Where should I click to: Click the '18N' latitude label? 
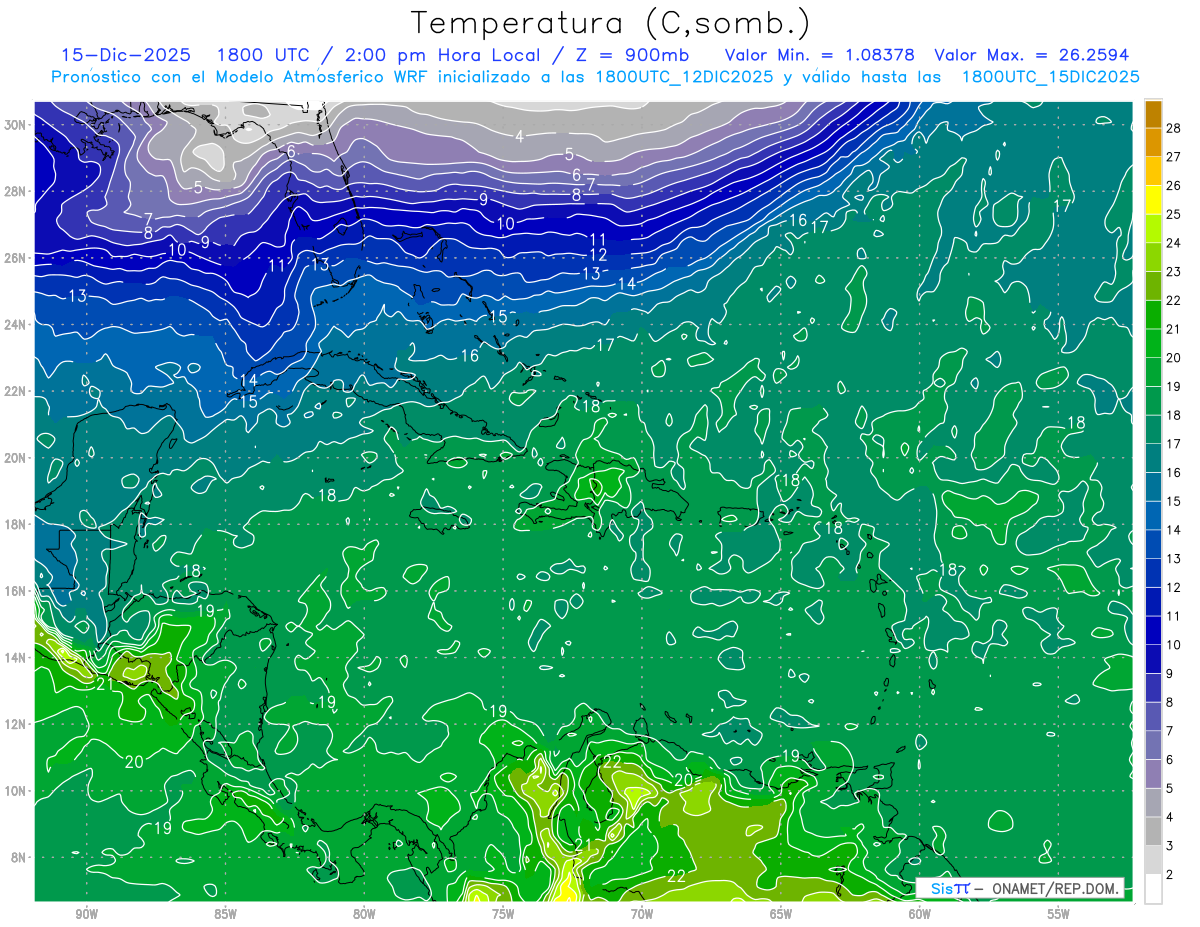click(x=16, y=524)
